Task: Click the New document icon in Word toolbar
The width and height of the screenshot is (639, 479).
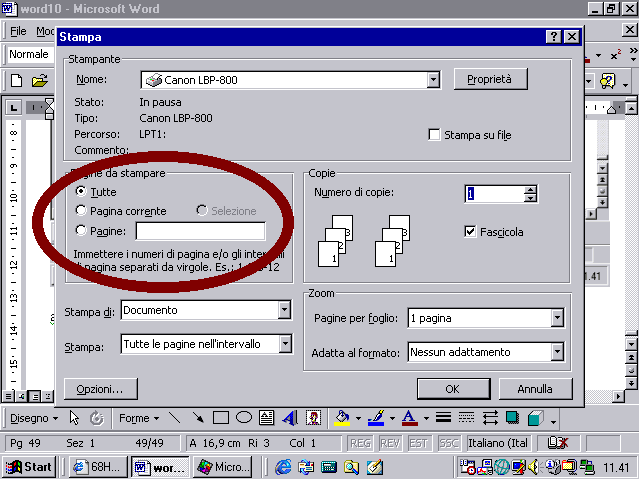Action: click(x=16, y=81)
